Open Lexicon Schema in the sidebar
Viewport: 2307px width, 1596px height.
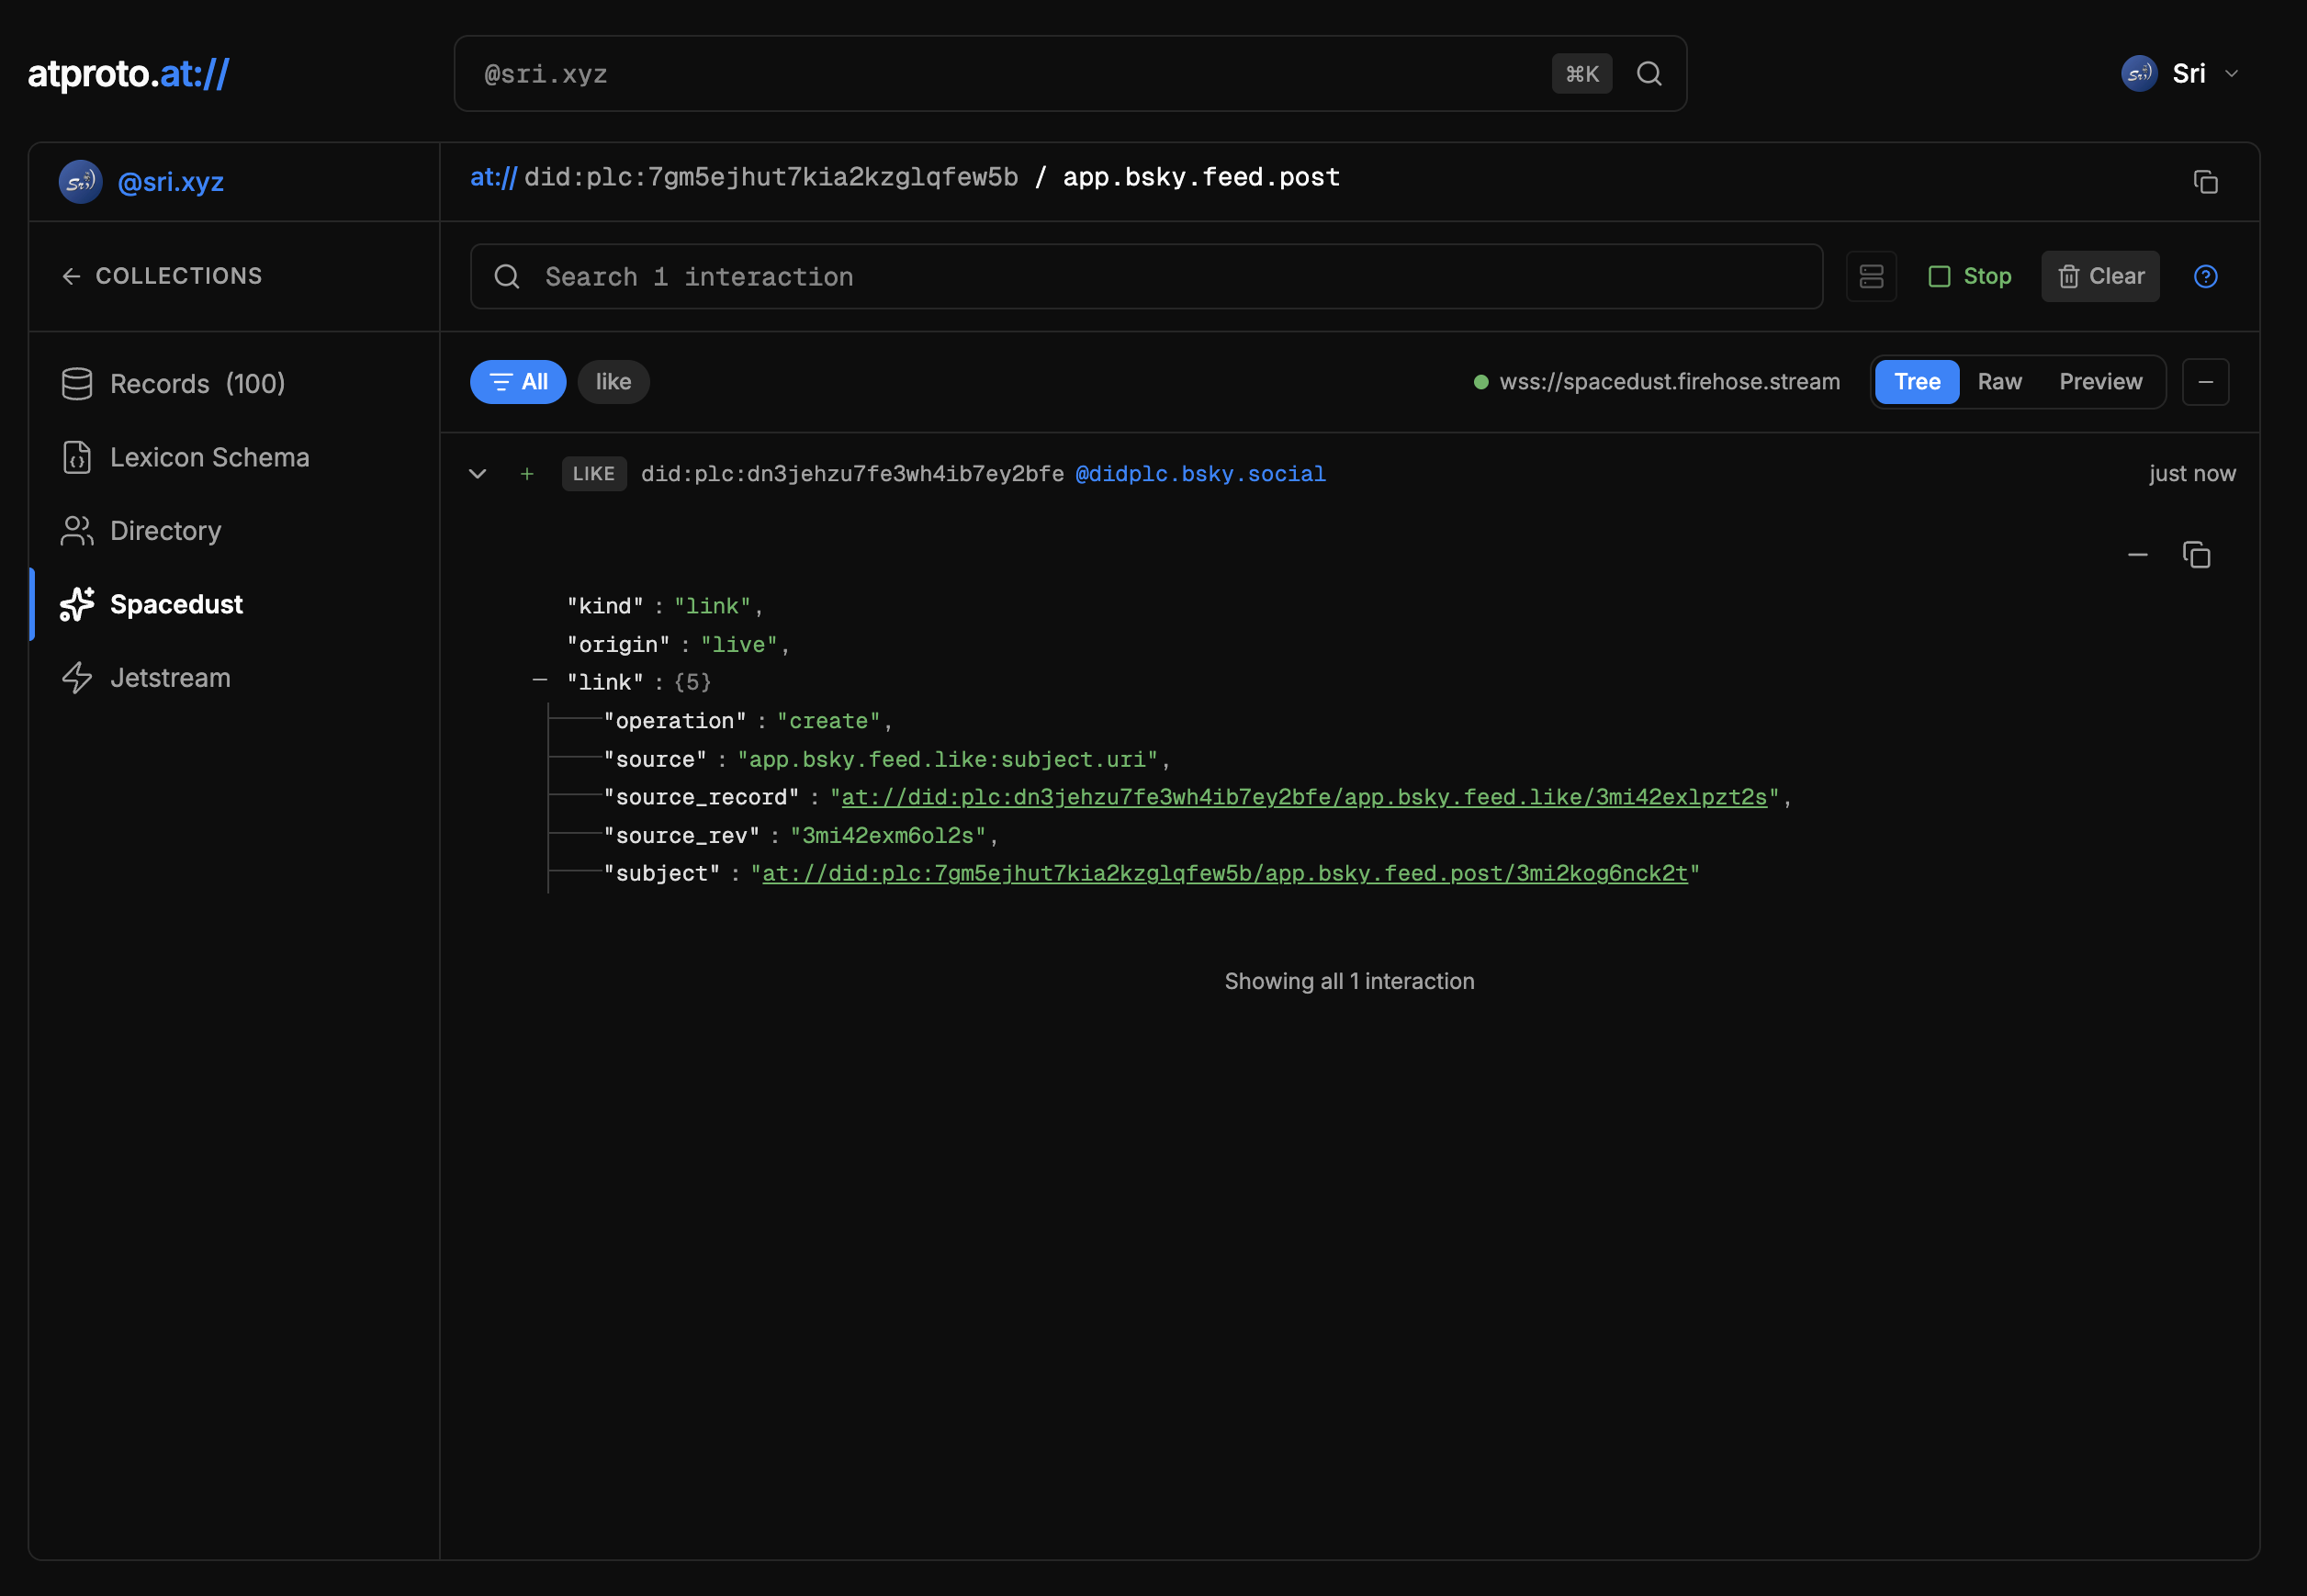pos(209,457)
